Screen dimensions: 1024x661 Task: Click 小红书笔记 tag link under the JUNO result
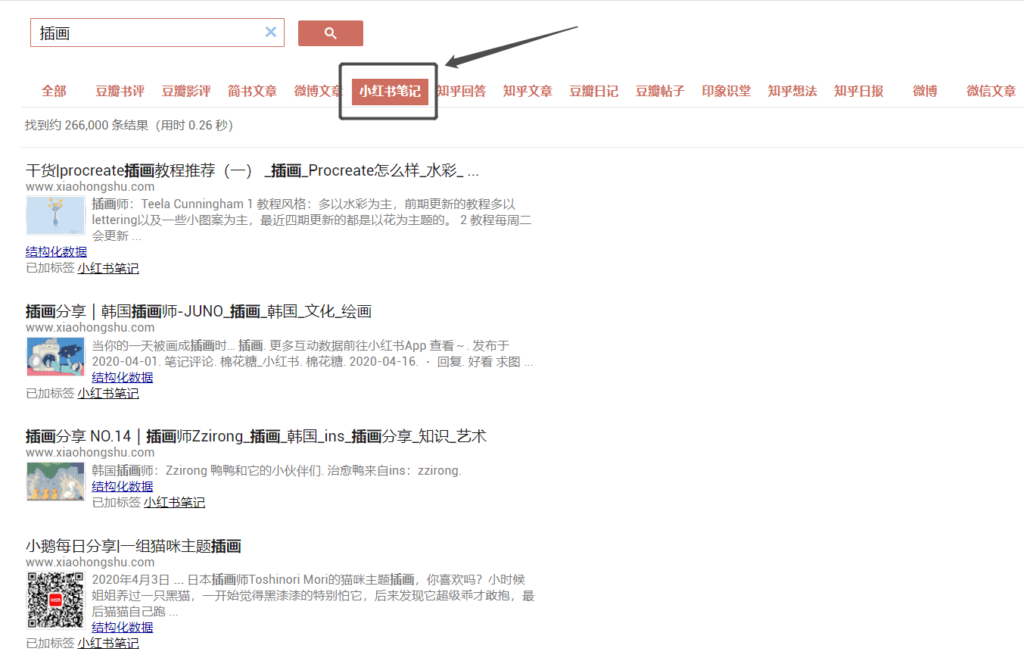[x=108, y=393]
